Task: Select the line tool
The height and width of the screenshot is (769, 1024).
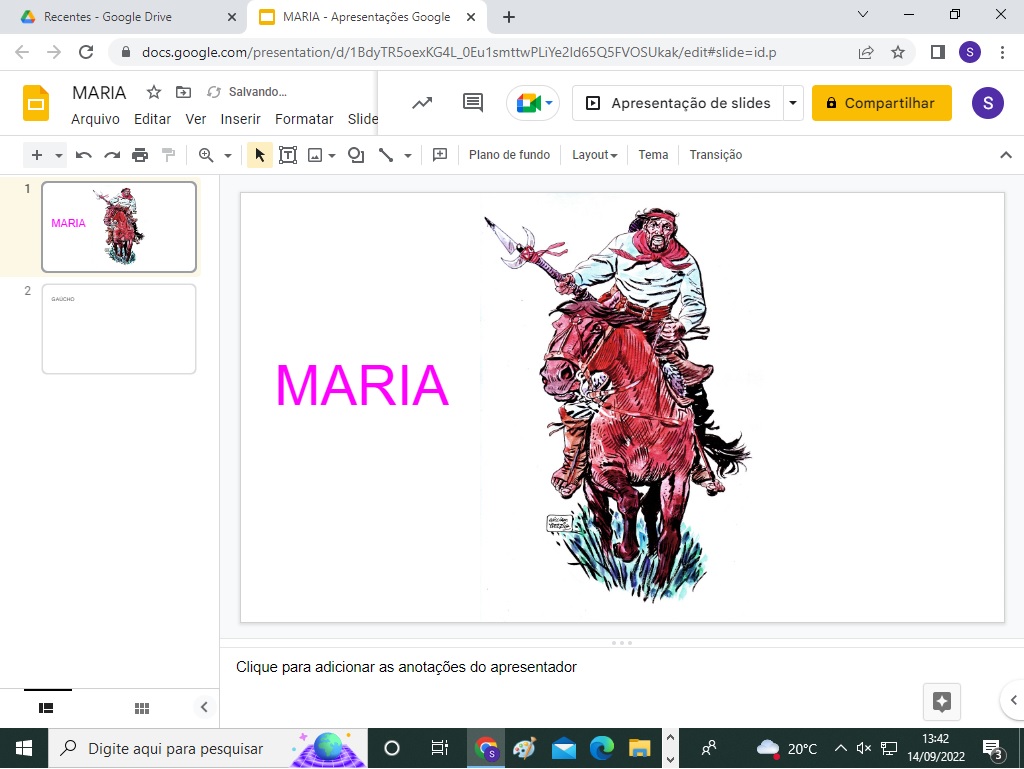Action: point(386,155)
